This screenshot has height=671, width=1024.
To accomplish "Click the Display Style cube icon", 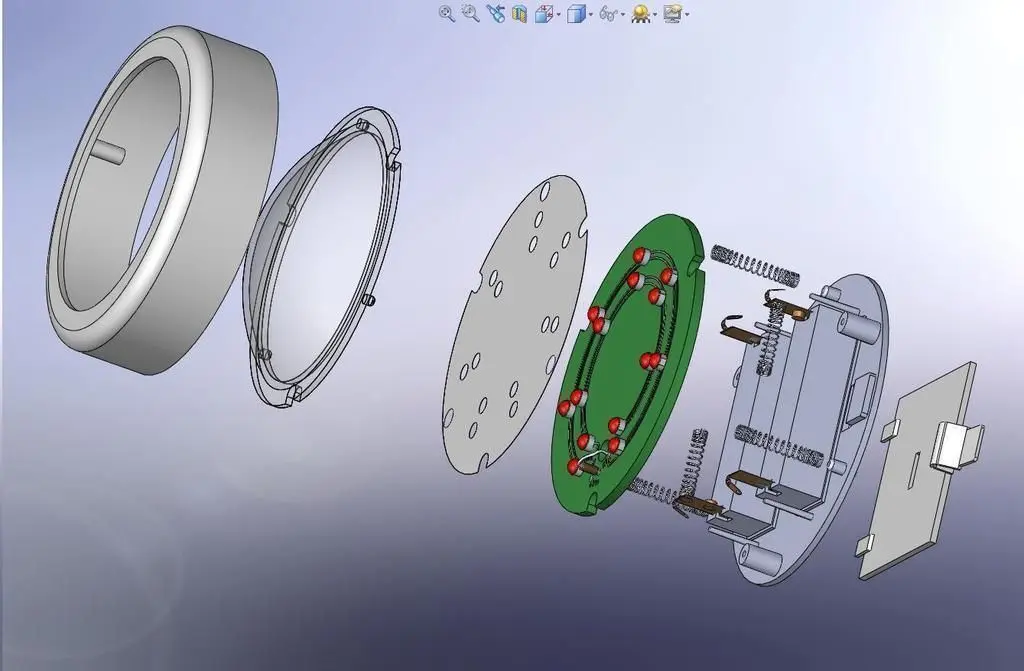I will pos(576,14).
